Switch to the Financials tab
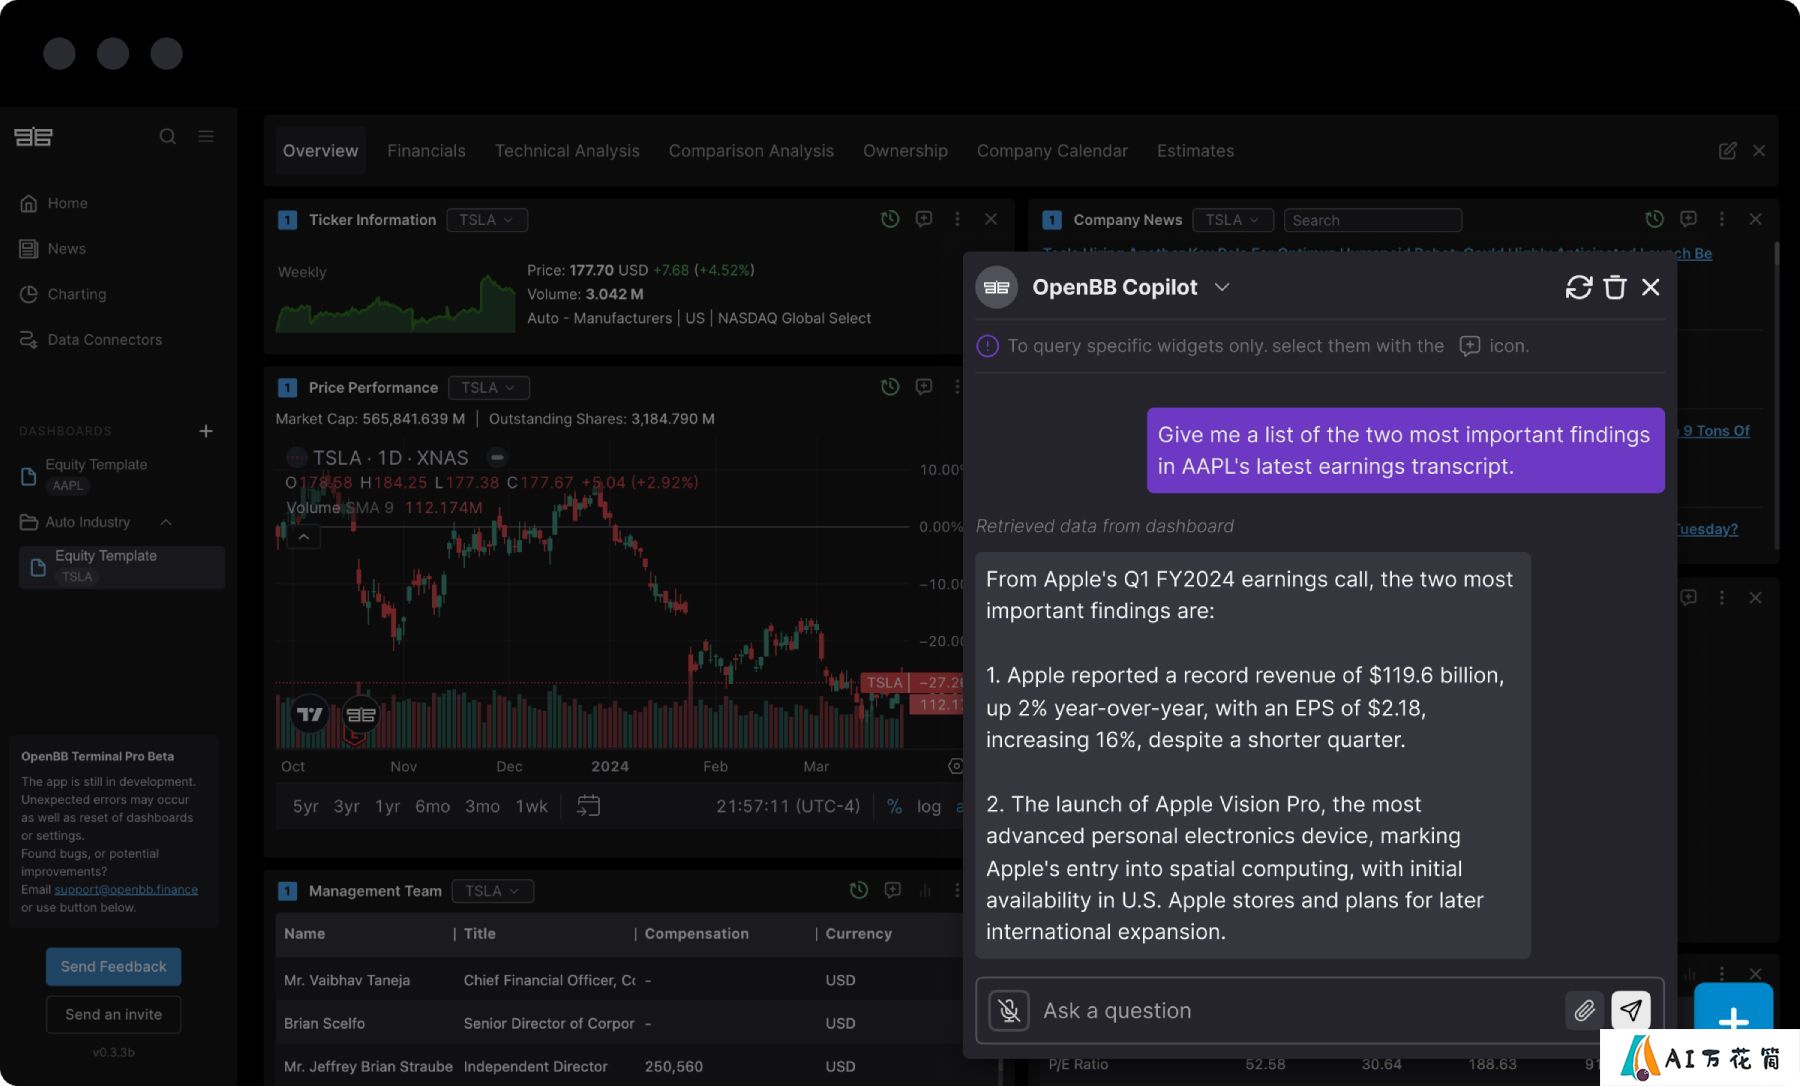Viewport: 1800px width, 1086px height. (x=426, y=151)
